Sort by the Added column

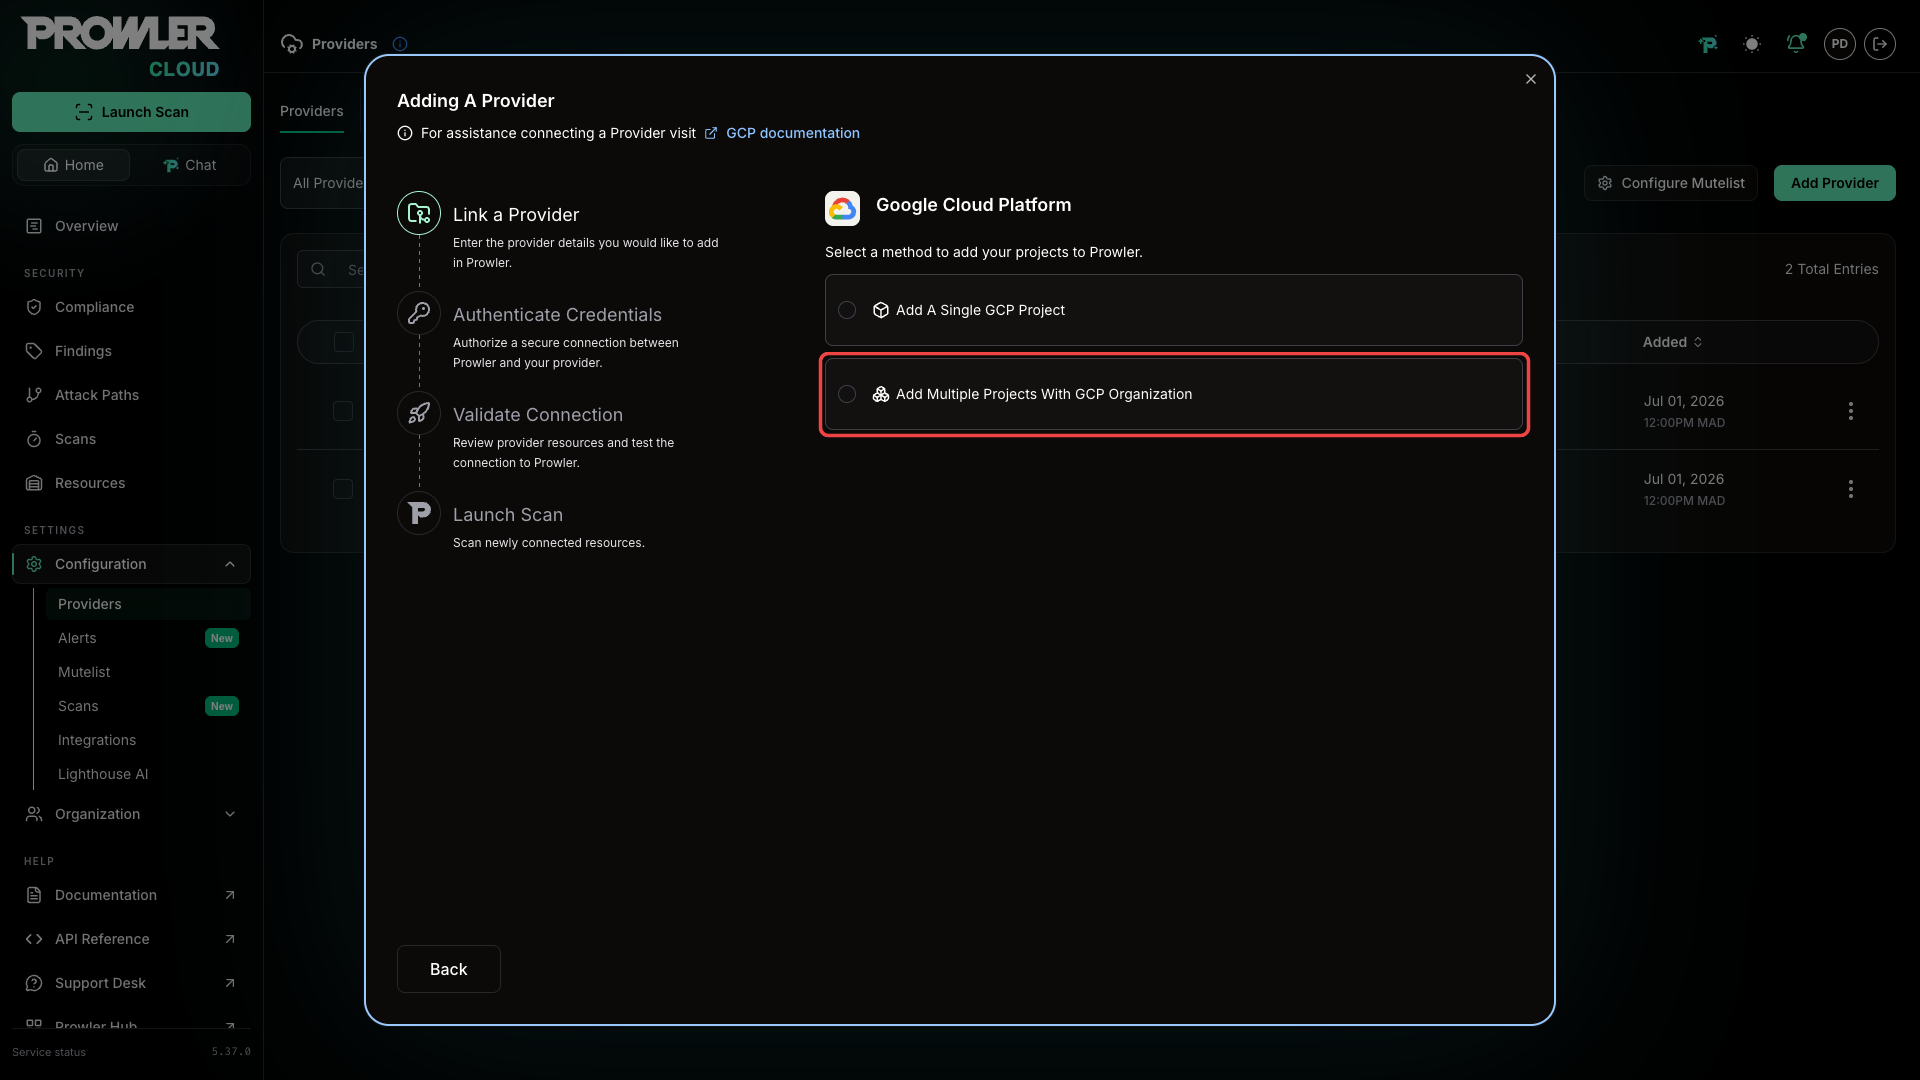tap(1672, 342)
